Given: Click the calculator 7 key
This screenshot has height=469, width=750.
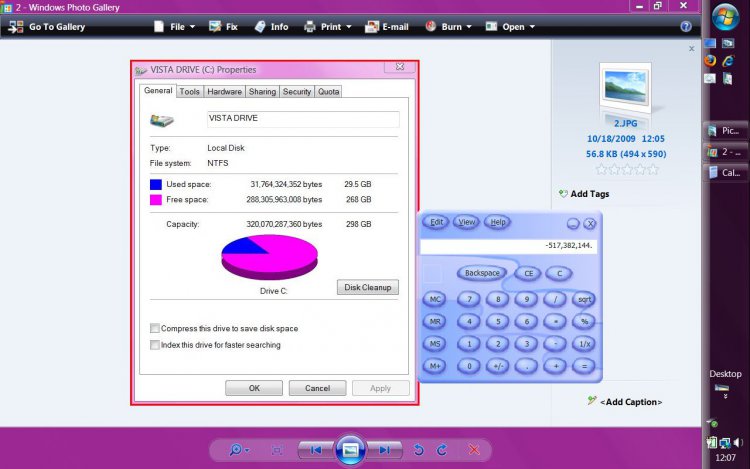Looking at the screenshot, I should [x=469, y=299].
